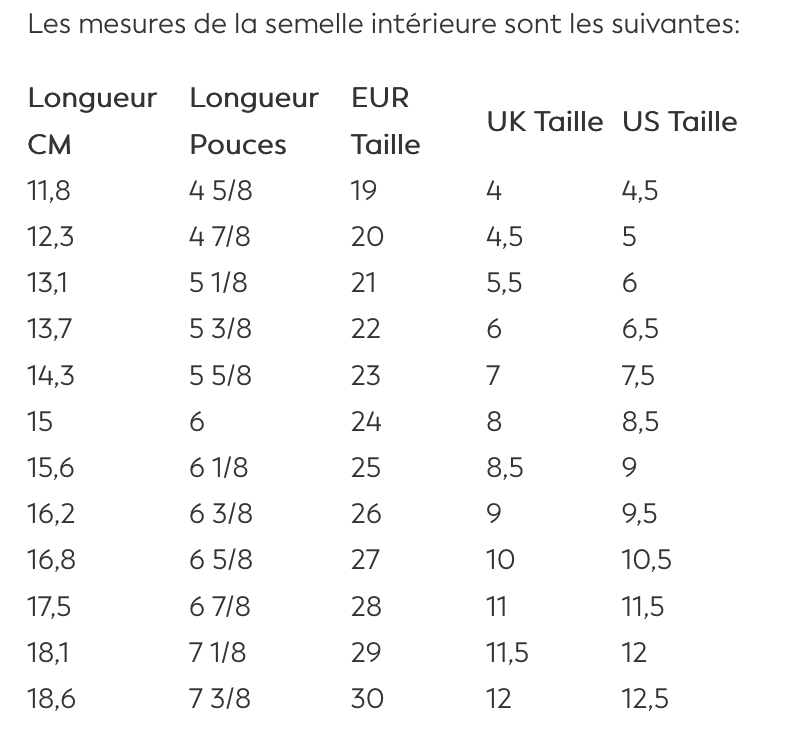
Task: Click the 6 3/8 inches cell
Action: pyautogui.click(x=220, y=513)
